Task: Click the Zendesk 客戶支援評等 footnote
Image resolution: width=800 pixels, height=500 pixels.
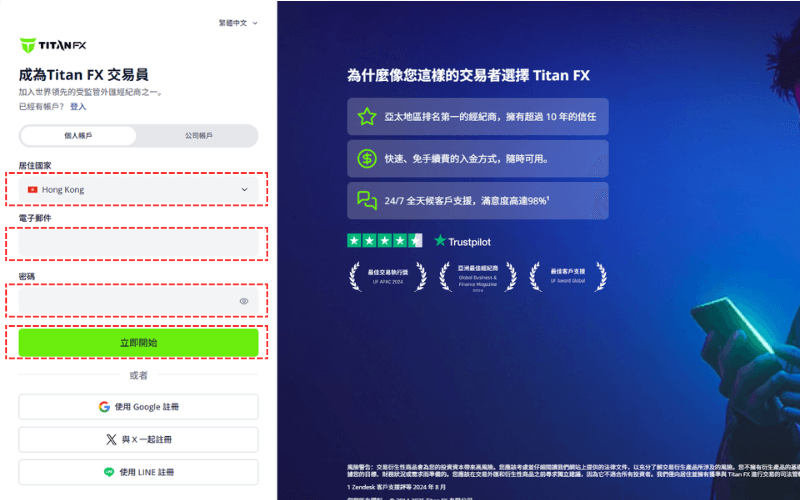Action: point(396,487)
